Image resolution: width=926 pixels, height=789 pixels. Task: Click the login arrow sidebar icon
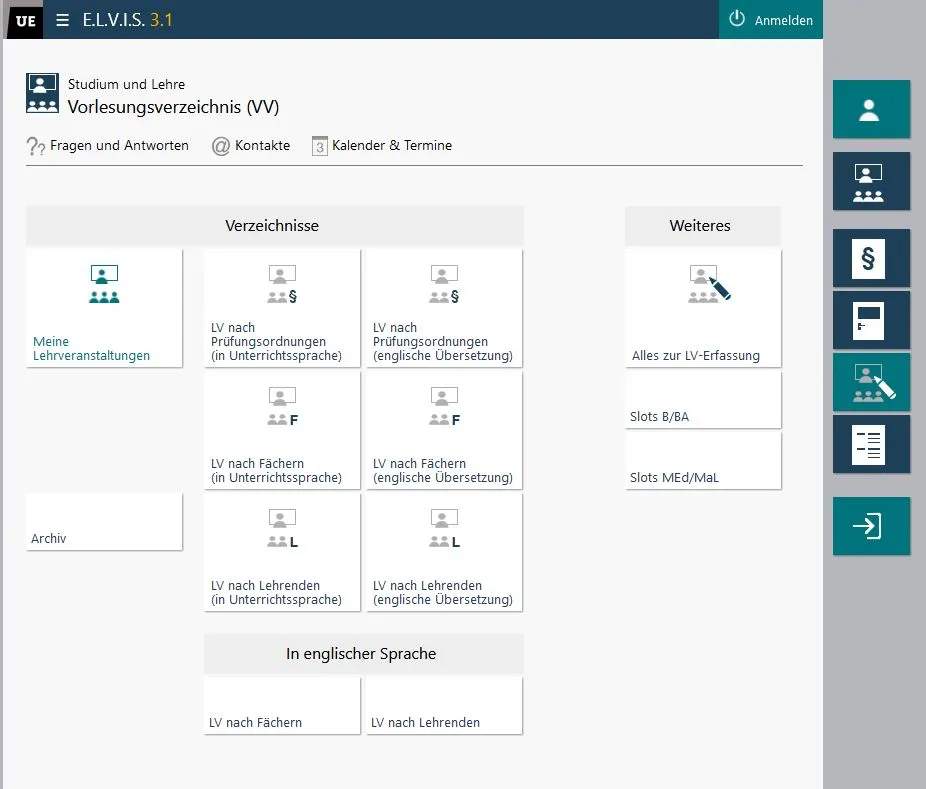point(871,526)
